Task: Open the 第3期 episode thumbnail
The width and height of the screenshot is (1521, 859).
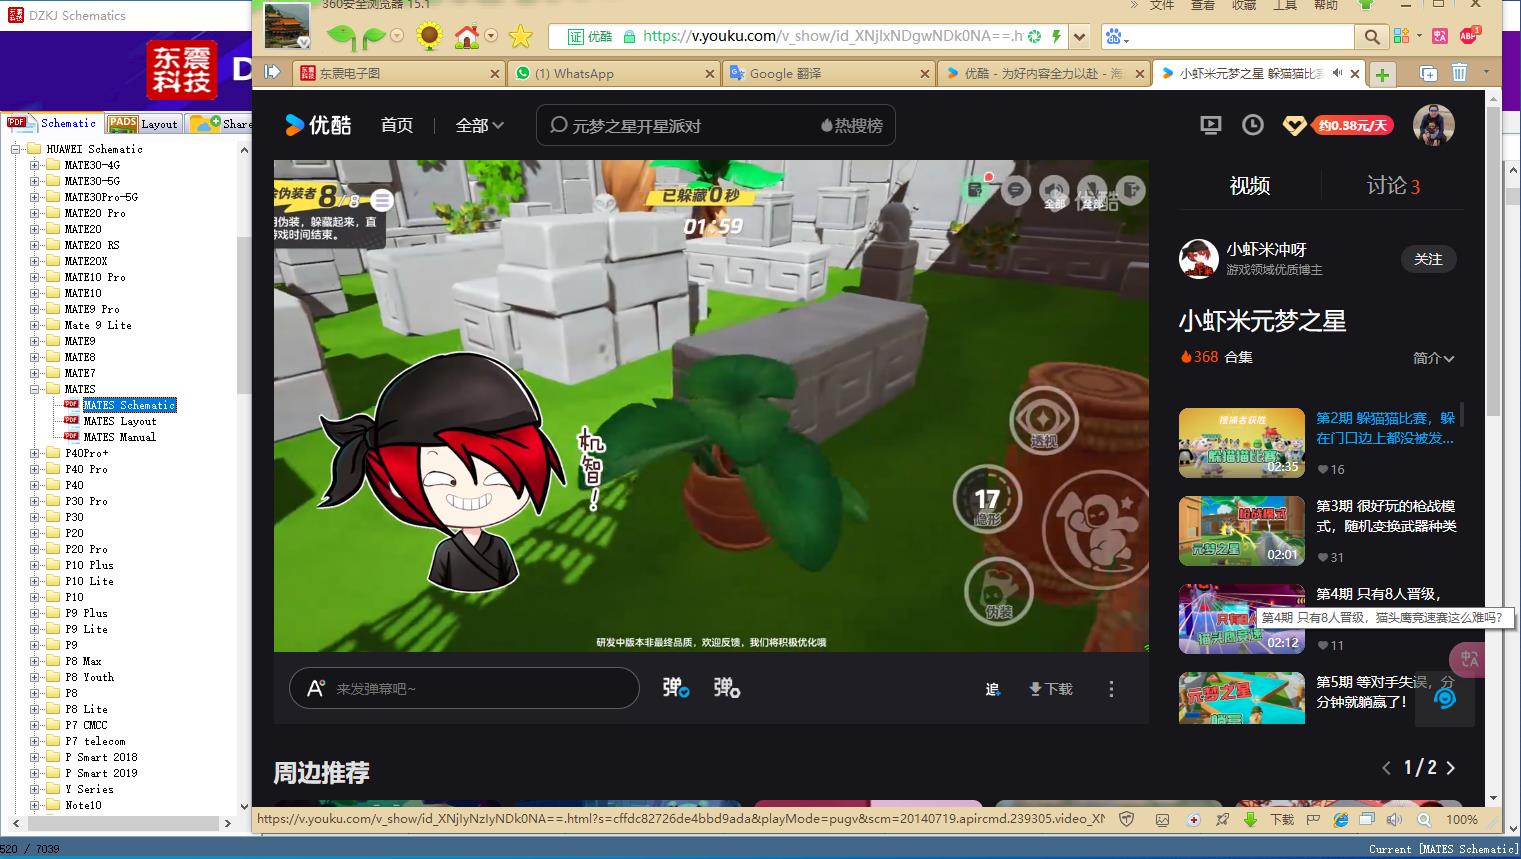Action: point(1242,531)
